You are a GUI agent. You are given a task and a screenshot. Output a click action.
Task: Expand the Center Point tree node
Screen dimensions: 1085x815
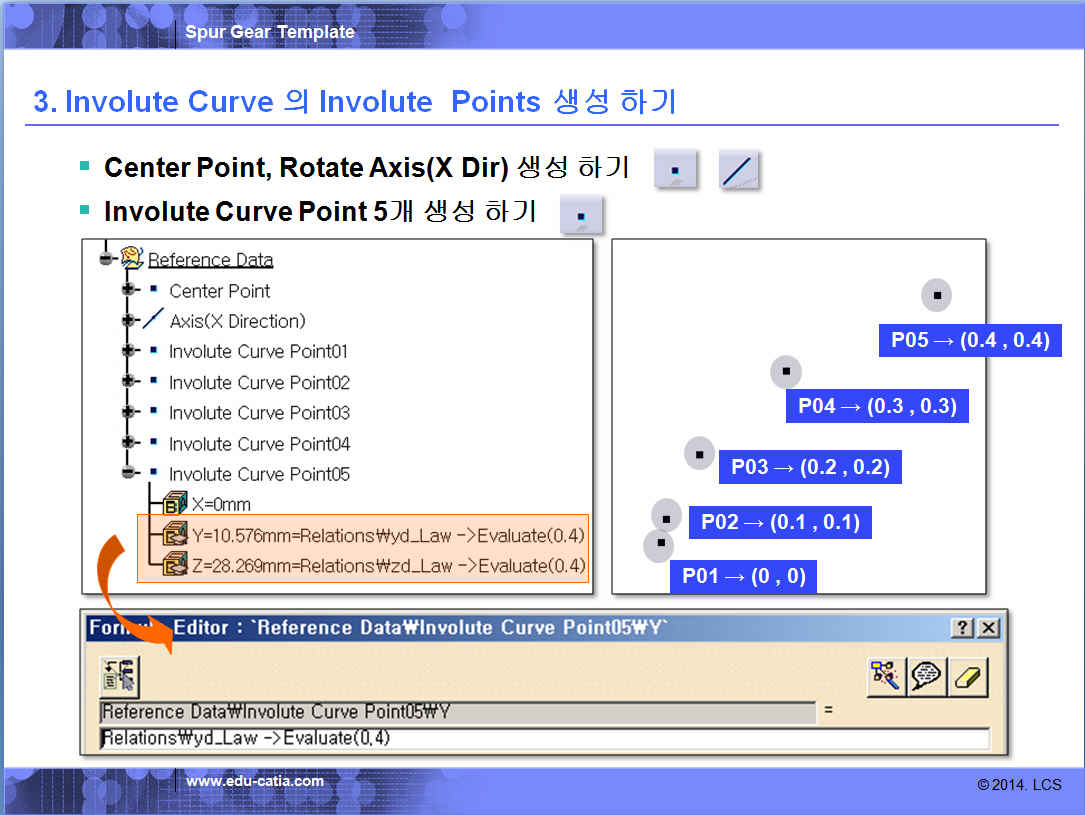(128, 290)
